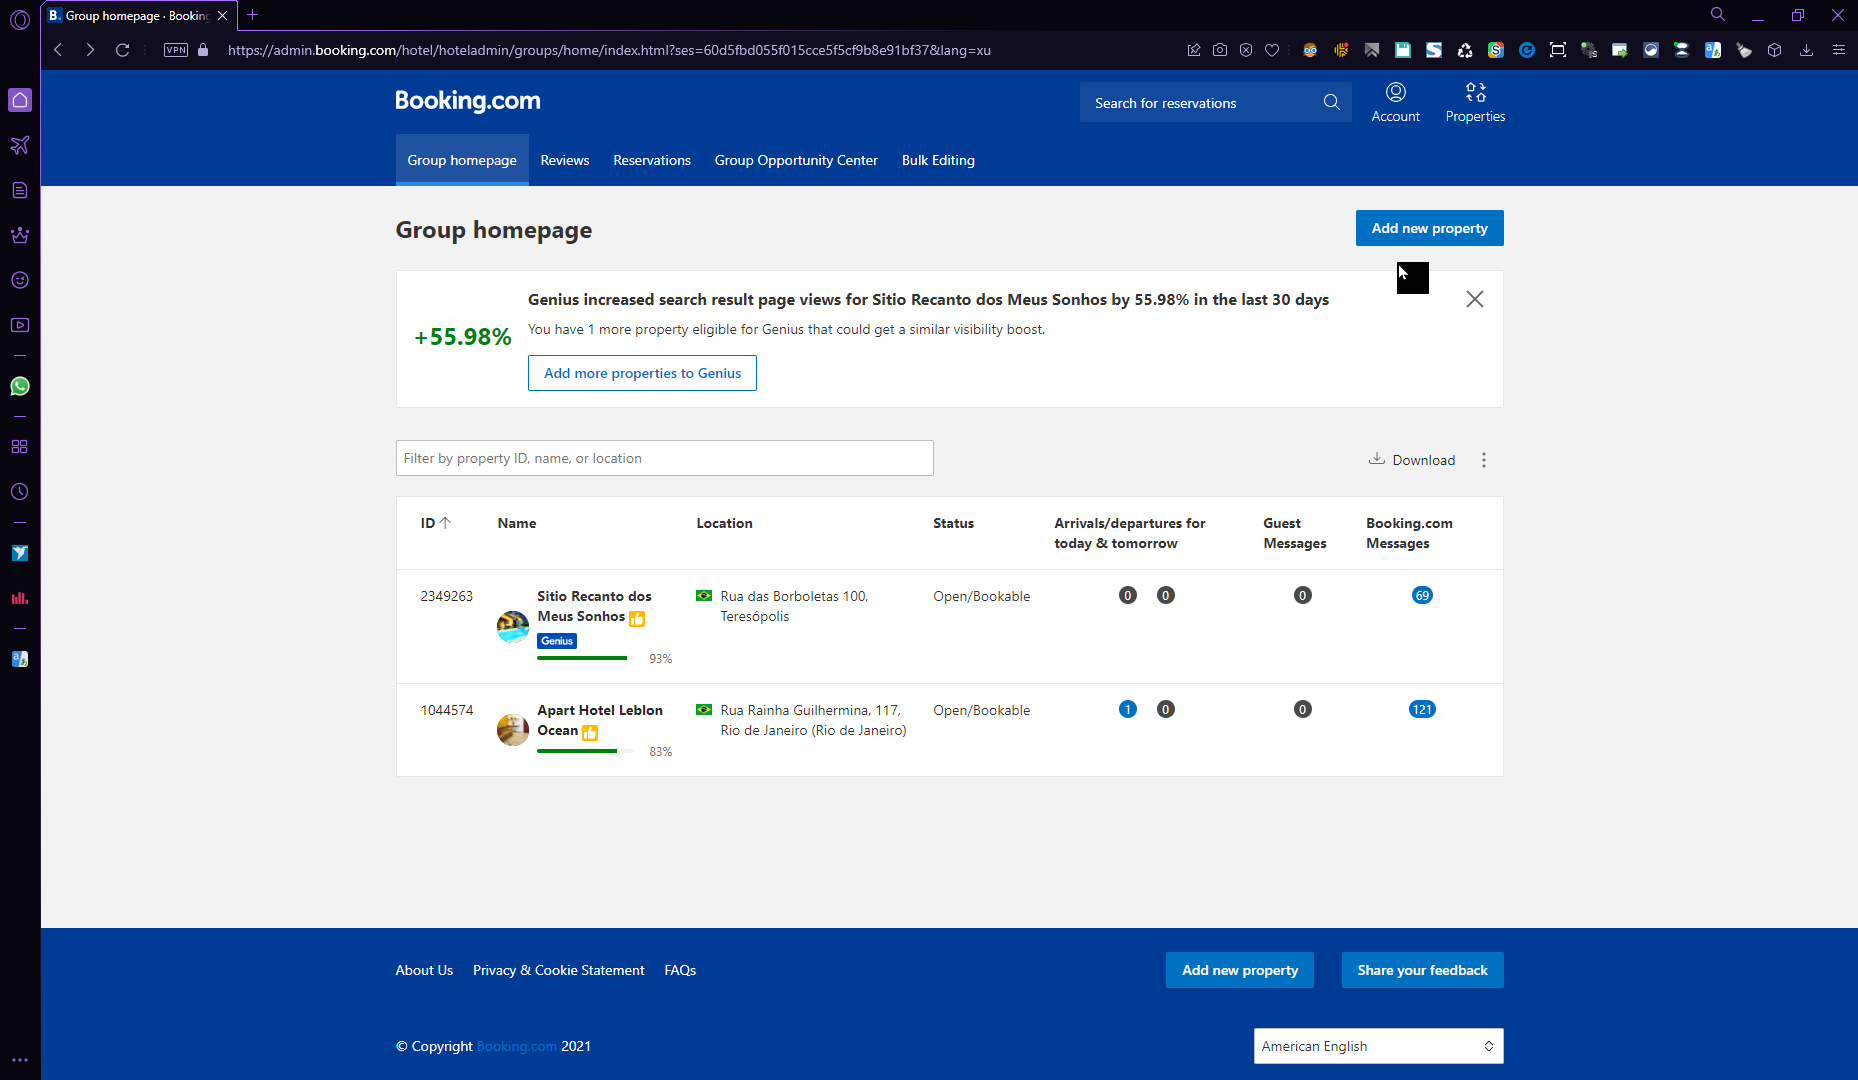Image resolution: width=1858 pixels, height=1080 pixels.
Task: Open the Sitio Recanto dos Meus Sonhos property
Action: click(593, 606)
